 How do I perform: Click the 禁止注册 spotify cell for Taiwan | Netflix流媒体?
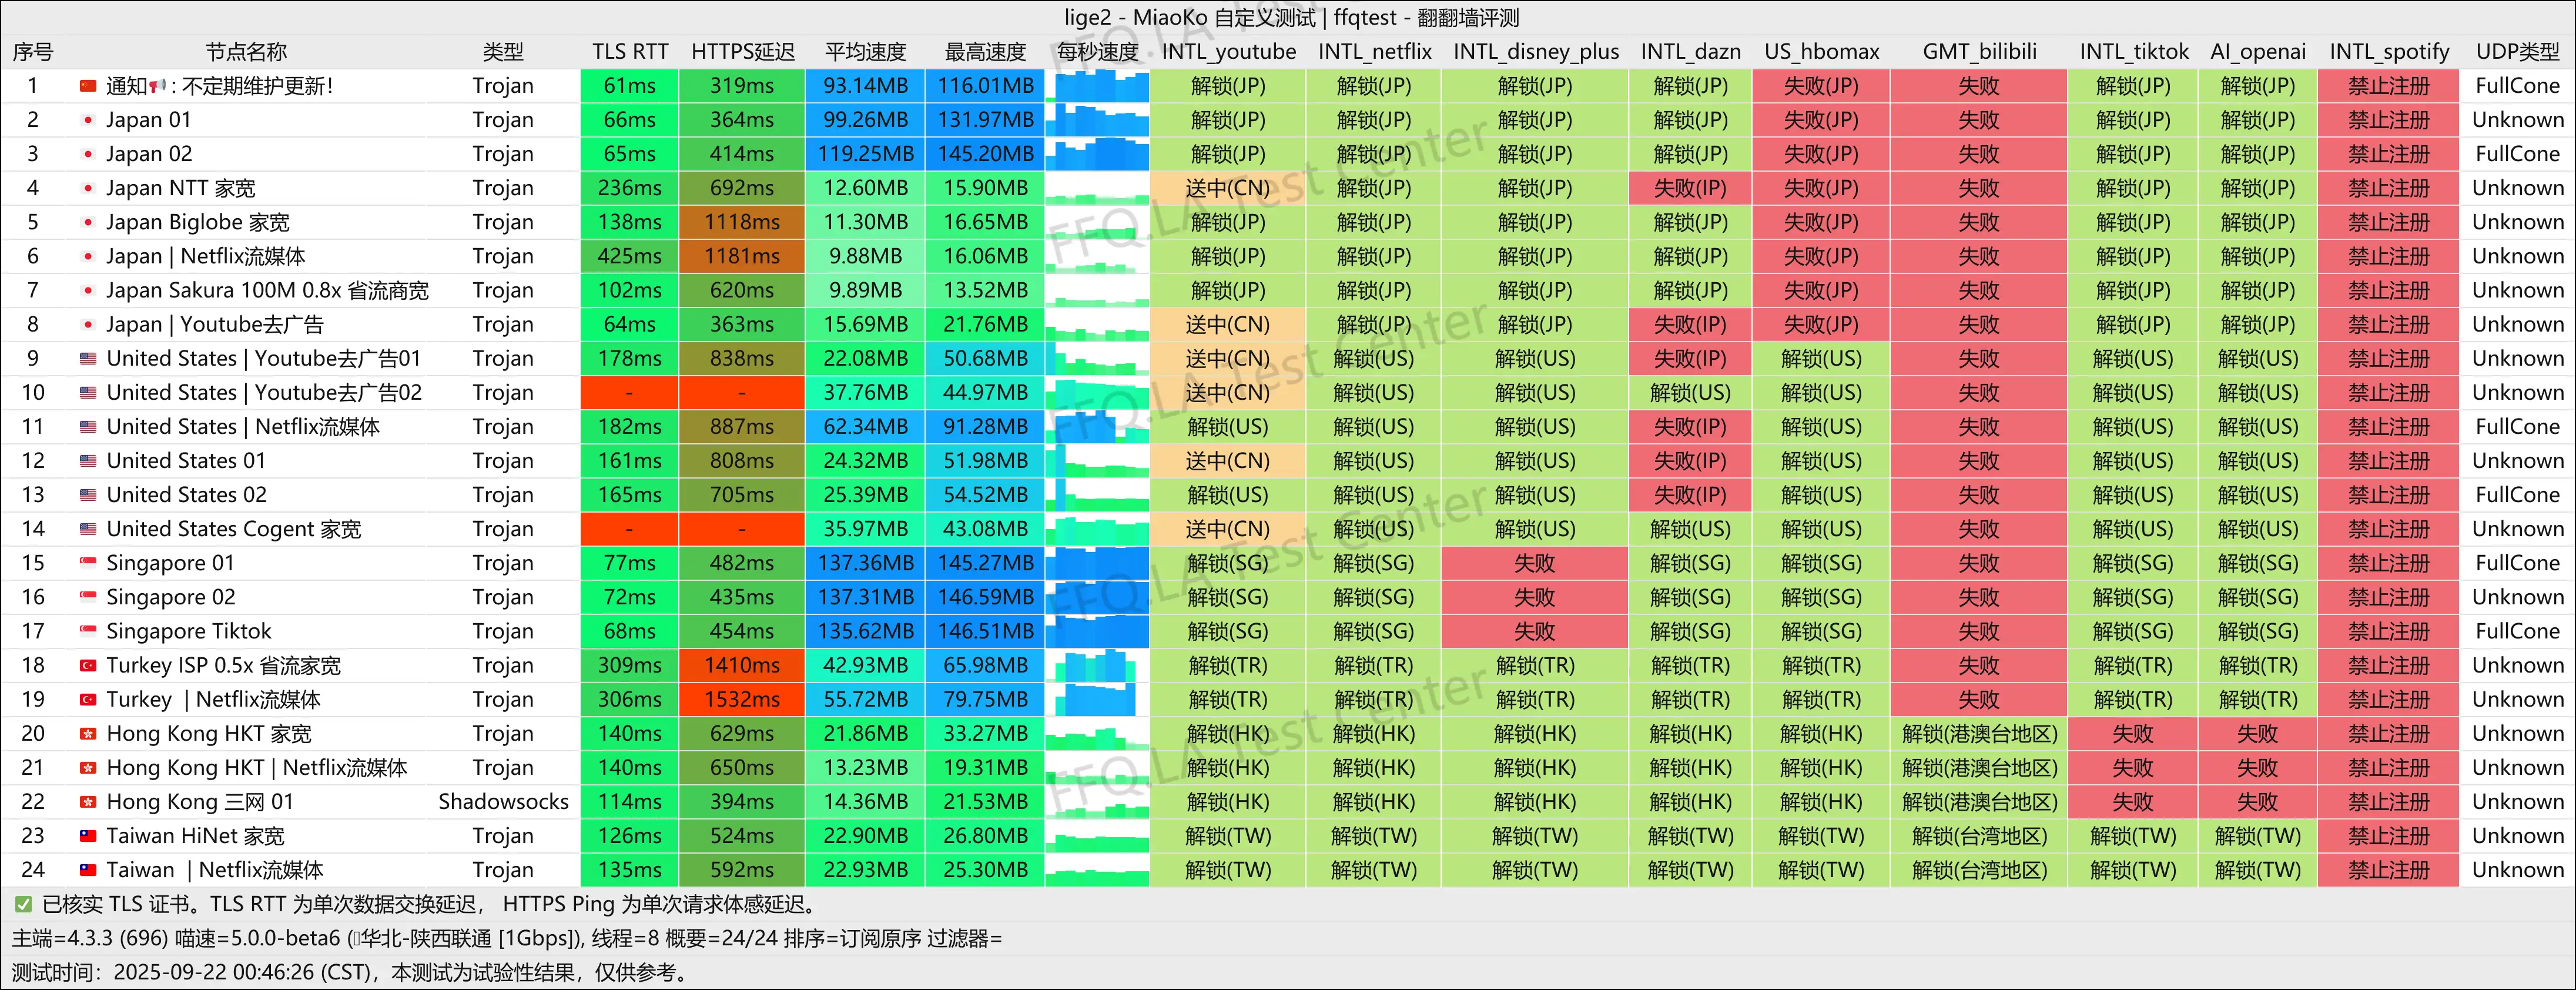point(2389,870)
